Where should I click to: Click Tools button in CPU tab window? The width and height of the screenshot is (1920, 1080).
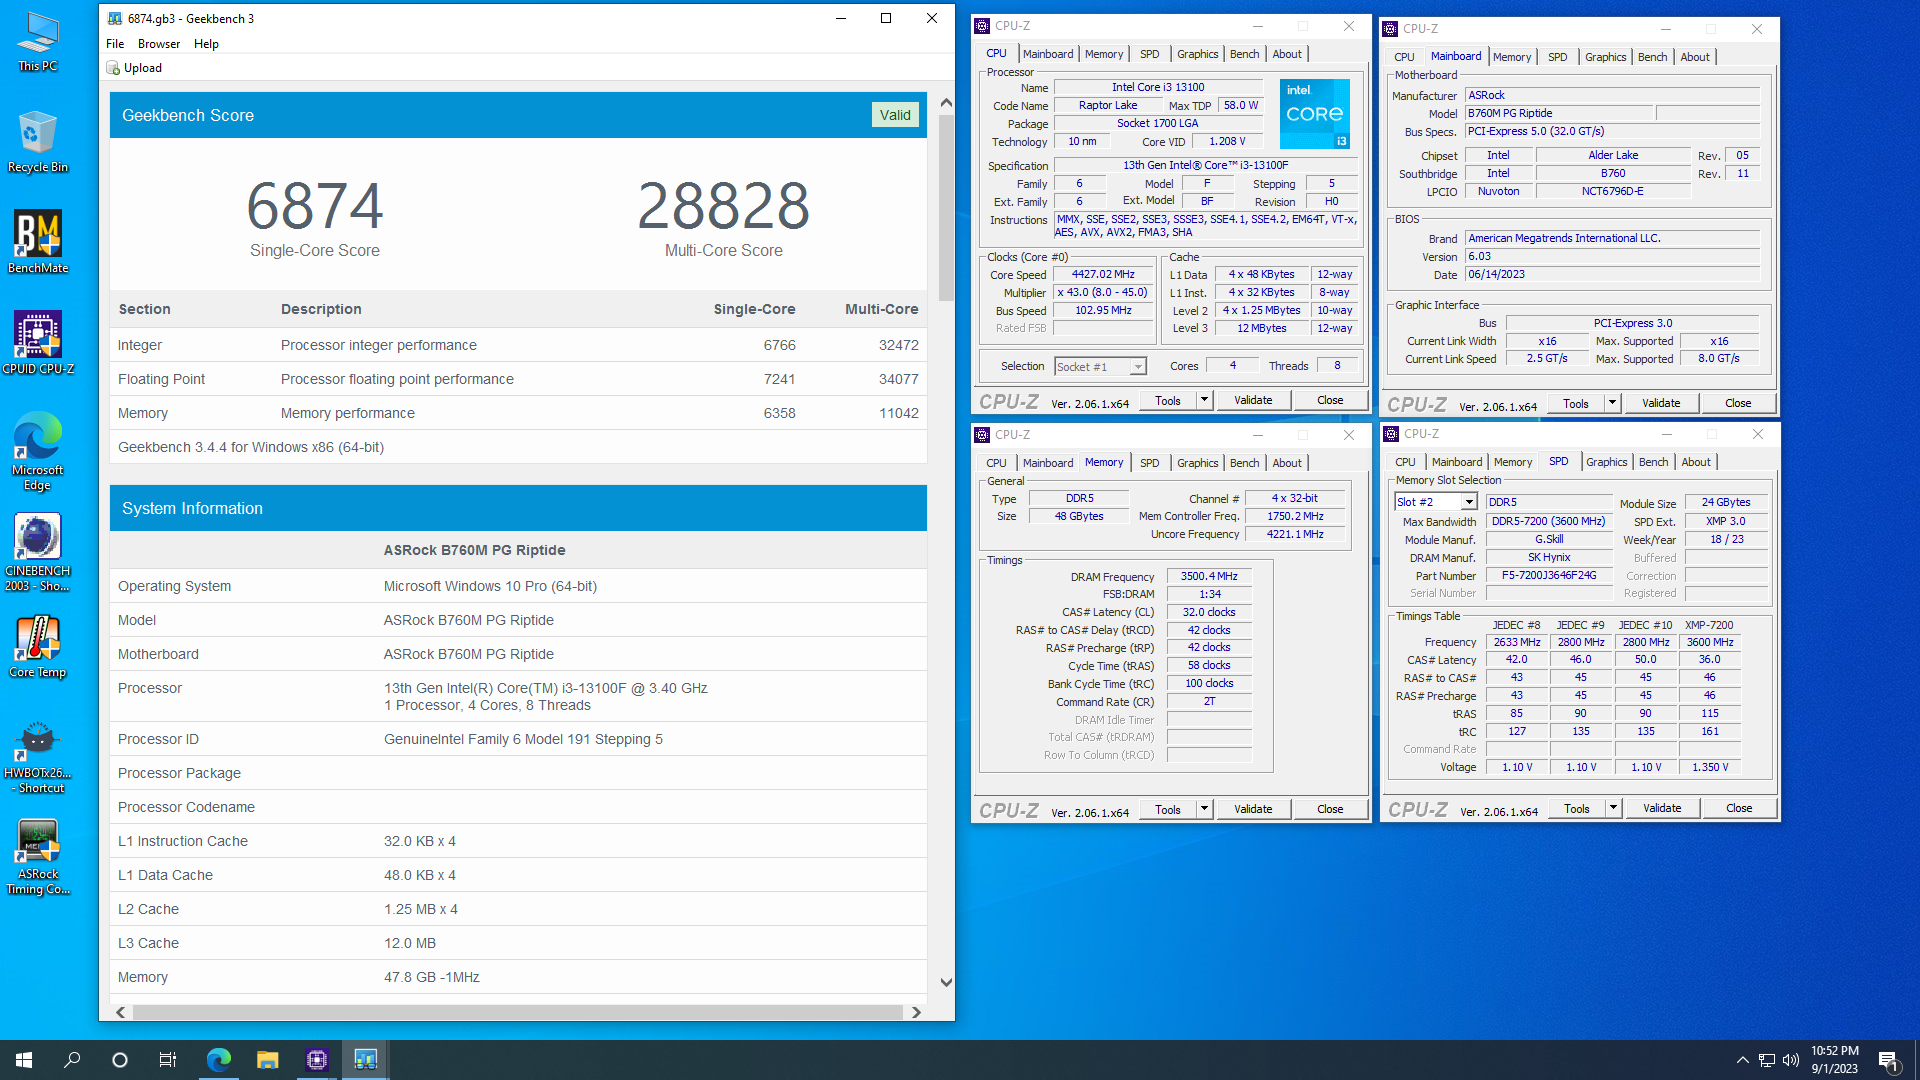coord(1167,400)
